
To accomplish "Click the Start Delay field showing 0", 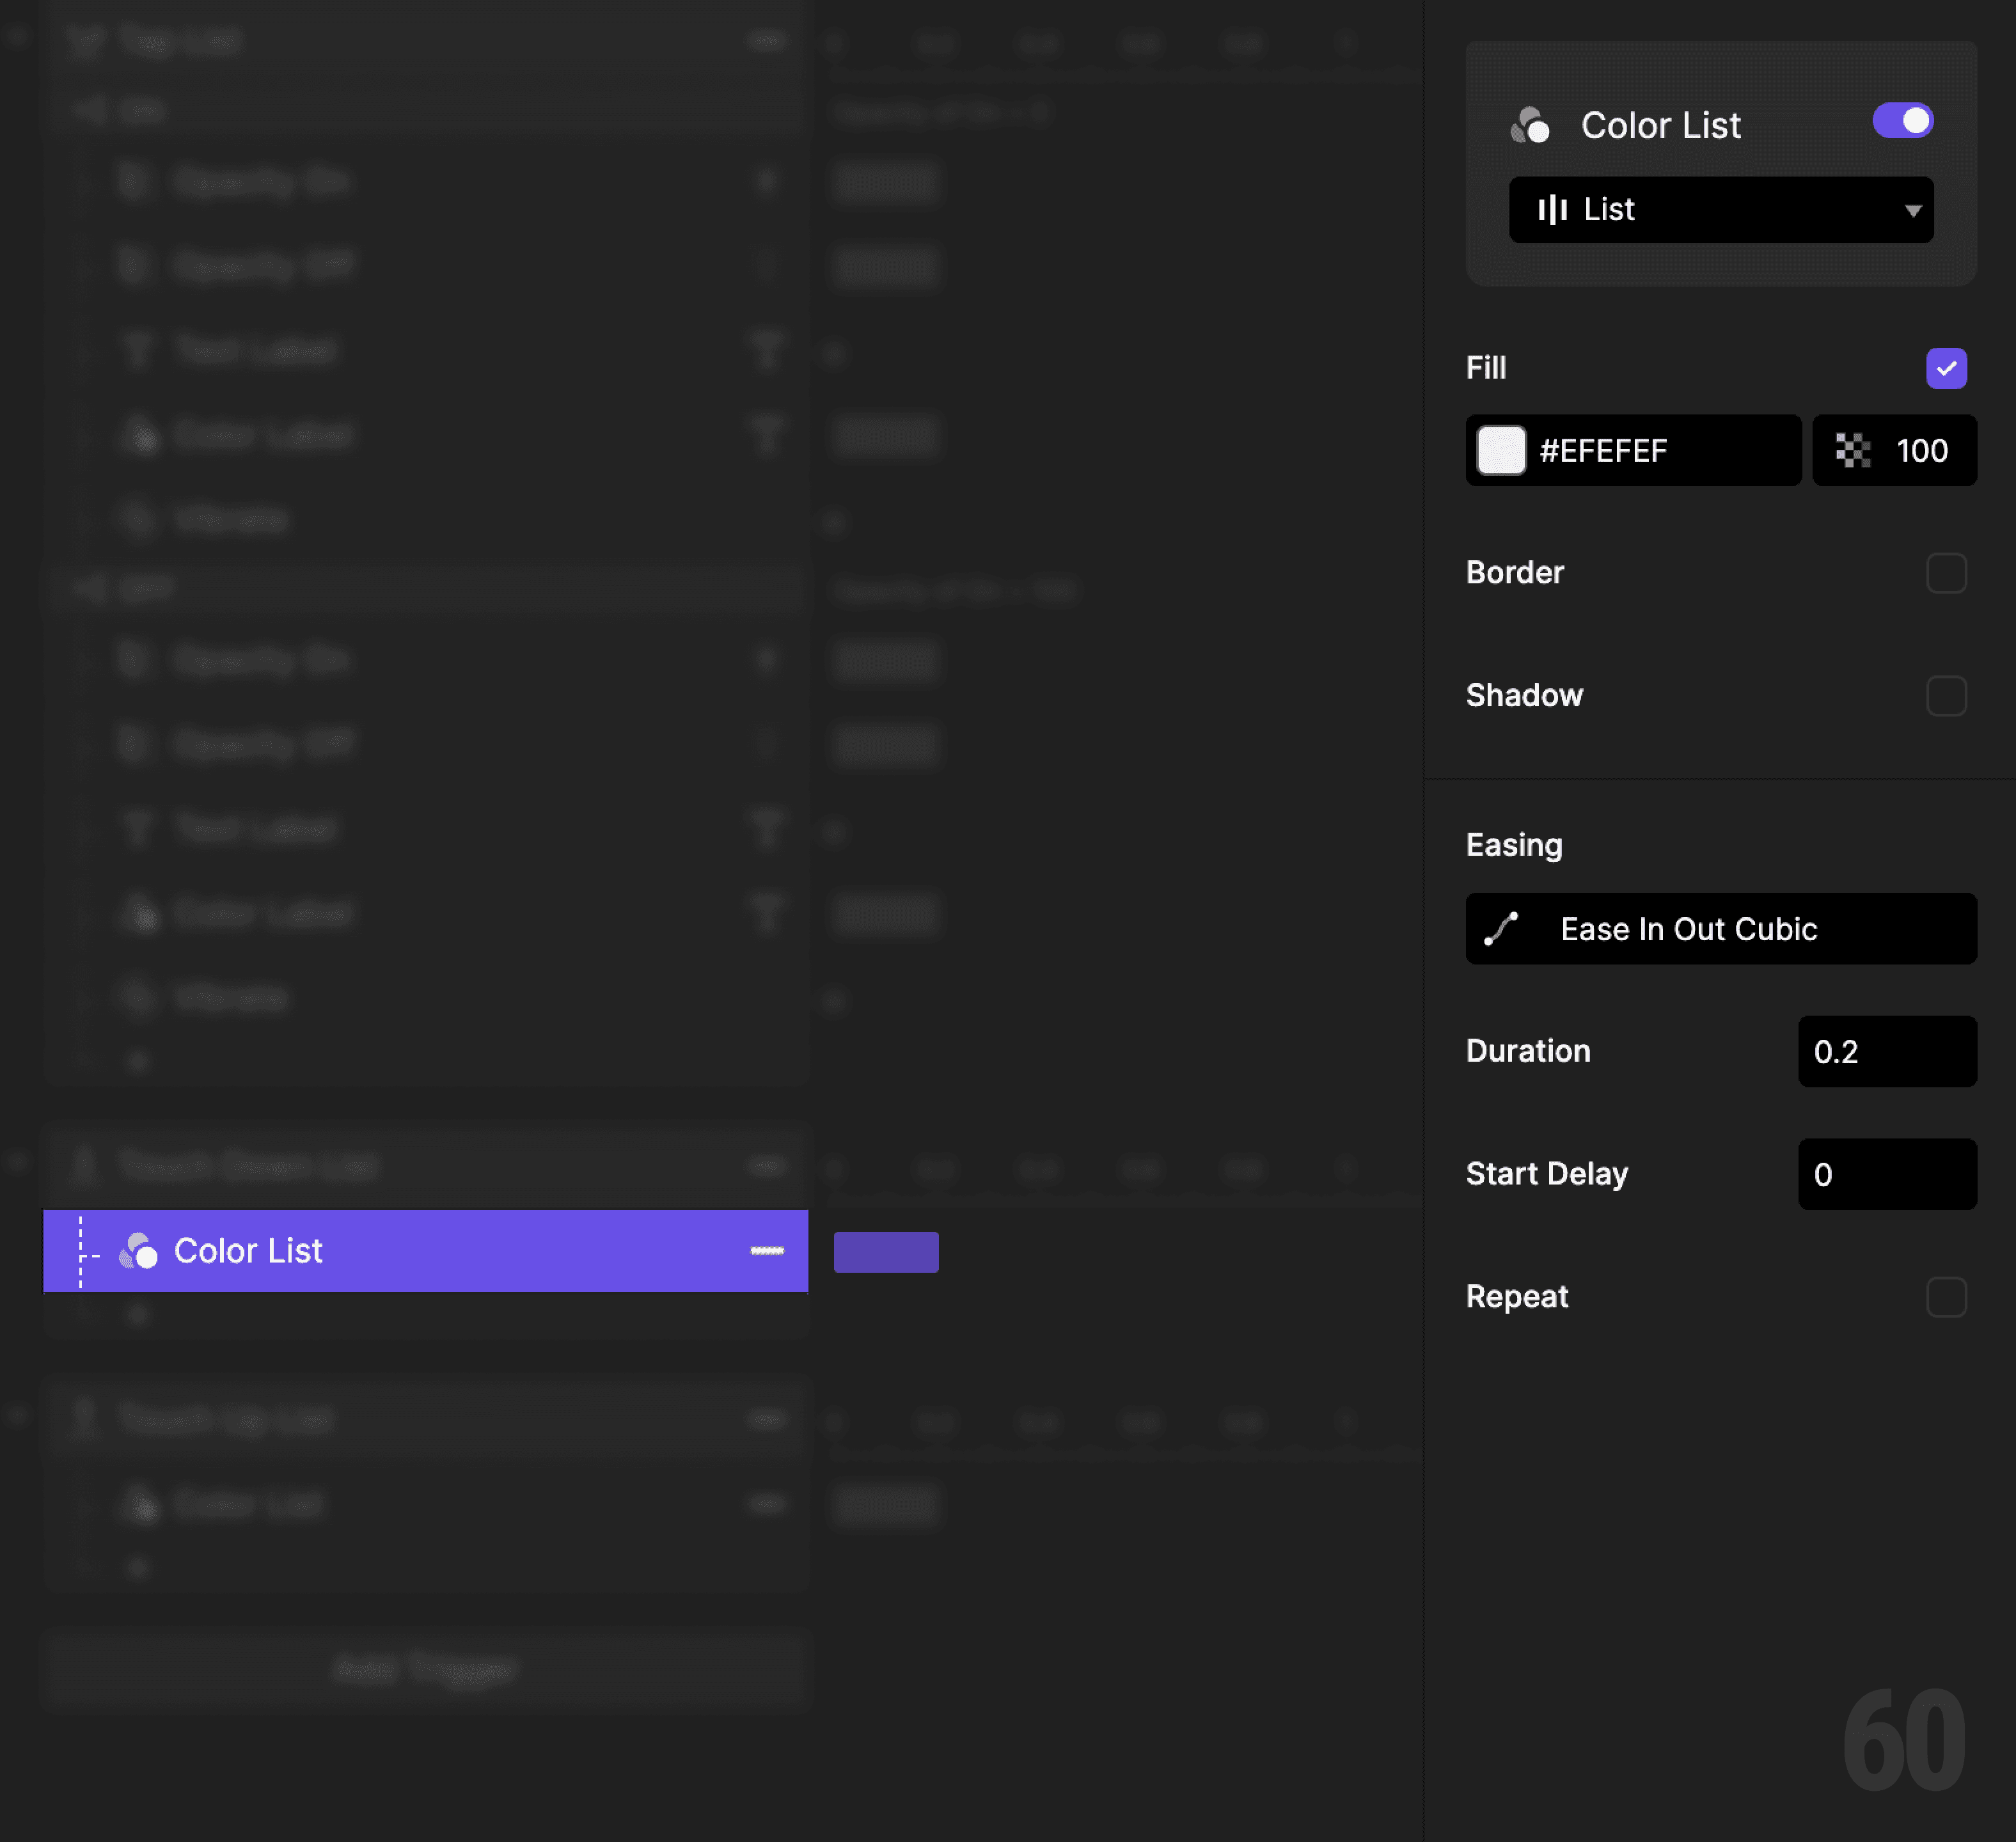I will pyautogui.click(x=1886, y=1174).
